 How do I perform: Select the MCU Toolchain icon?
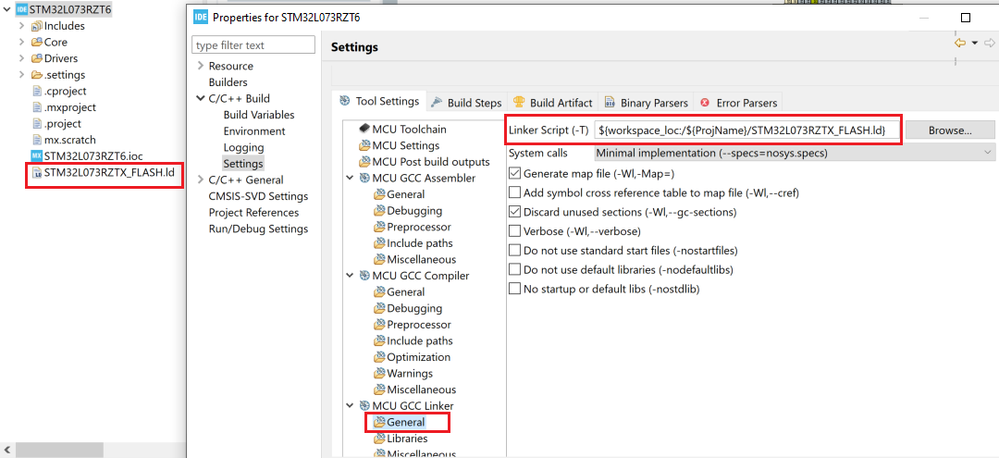(364, 129)
